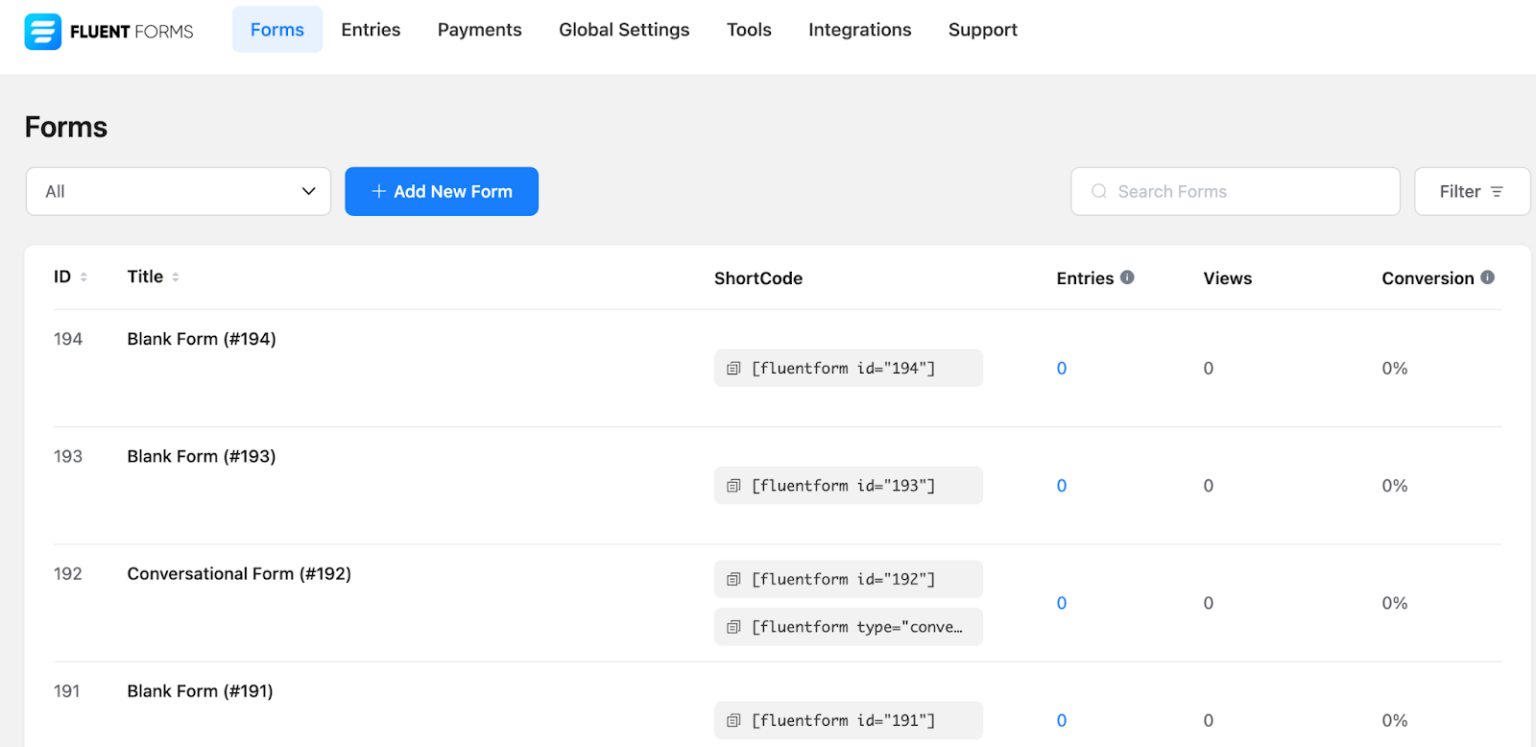Screen dimensions: 1536x747
Task: Open Blank Form (#193)
Action: tap(201, 456)
